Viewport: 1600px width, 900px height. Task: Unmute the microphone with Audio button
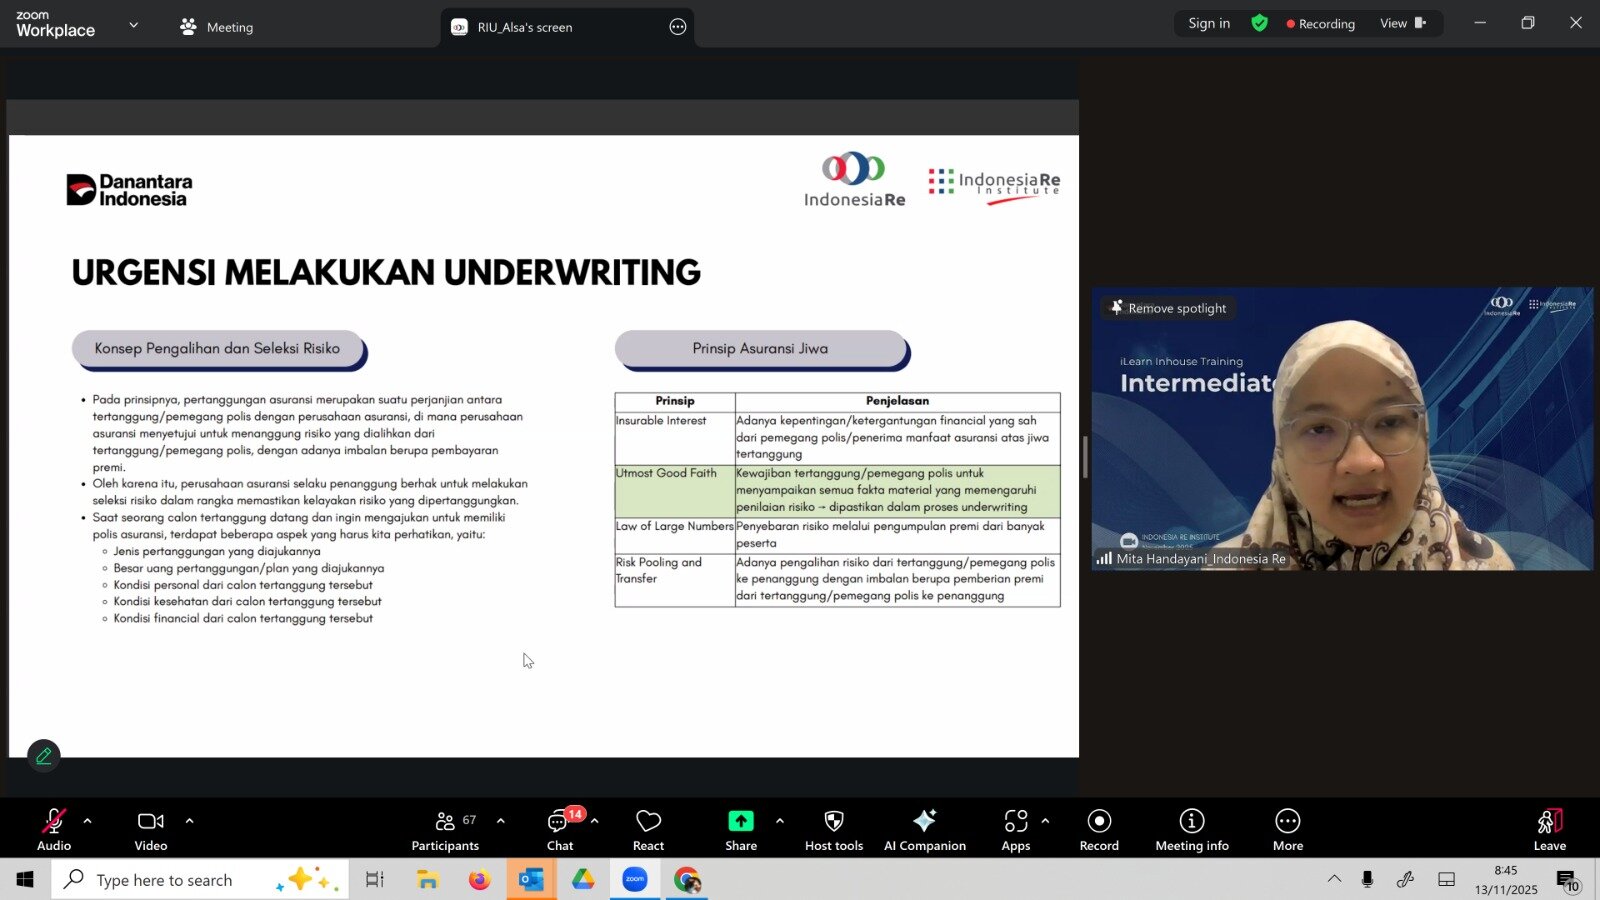click(x=54, y=829)
